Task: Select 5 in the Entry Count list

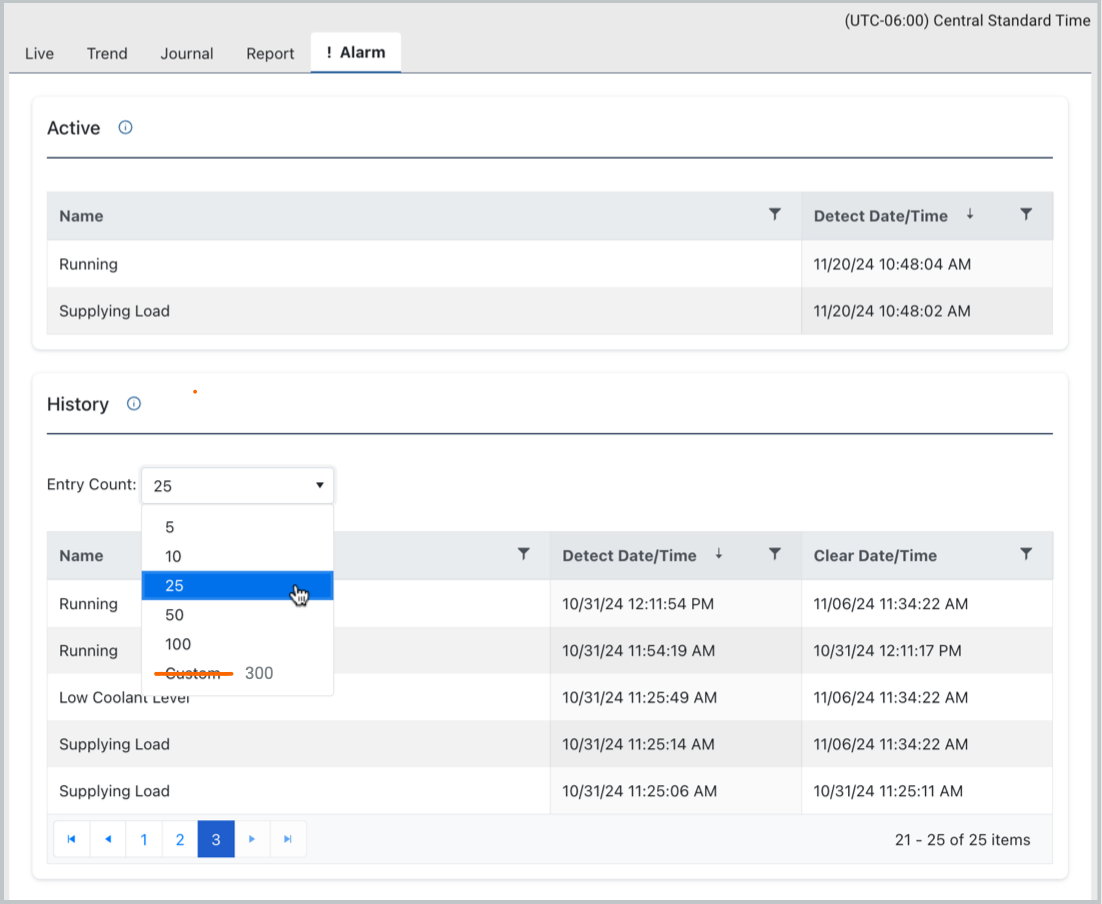Action: coord(170,527)
